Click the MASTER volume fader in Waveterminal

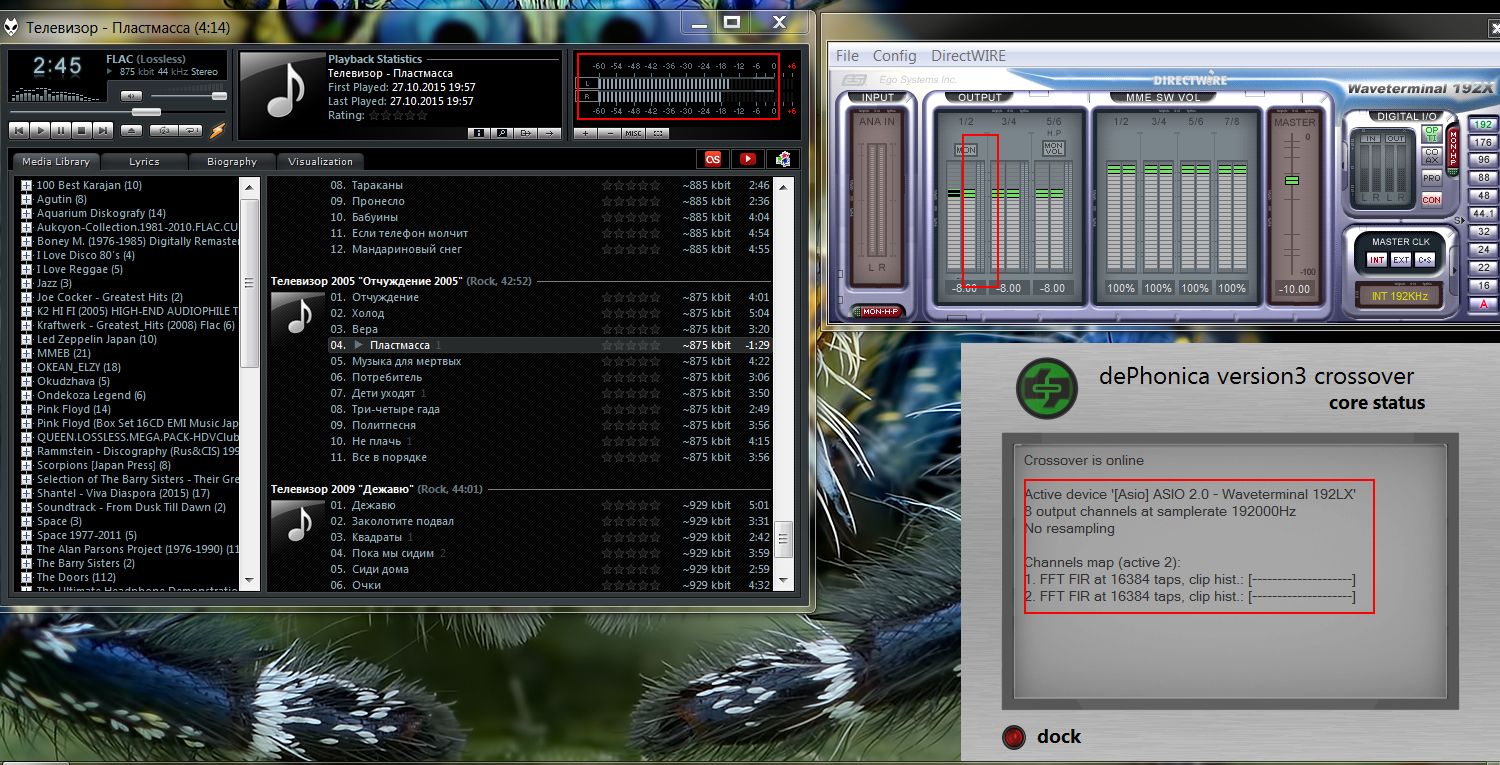(1291, 180)
